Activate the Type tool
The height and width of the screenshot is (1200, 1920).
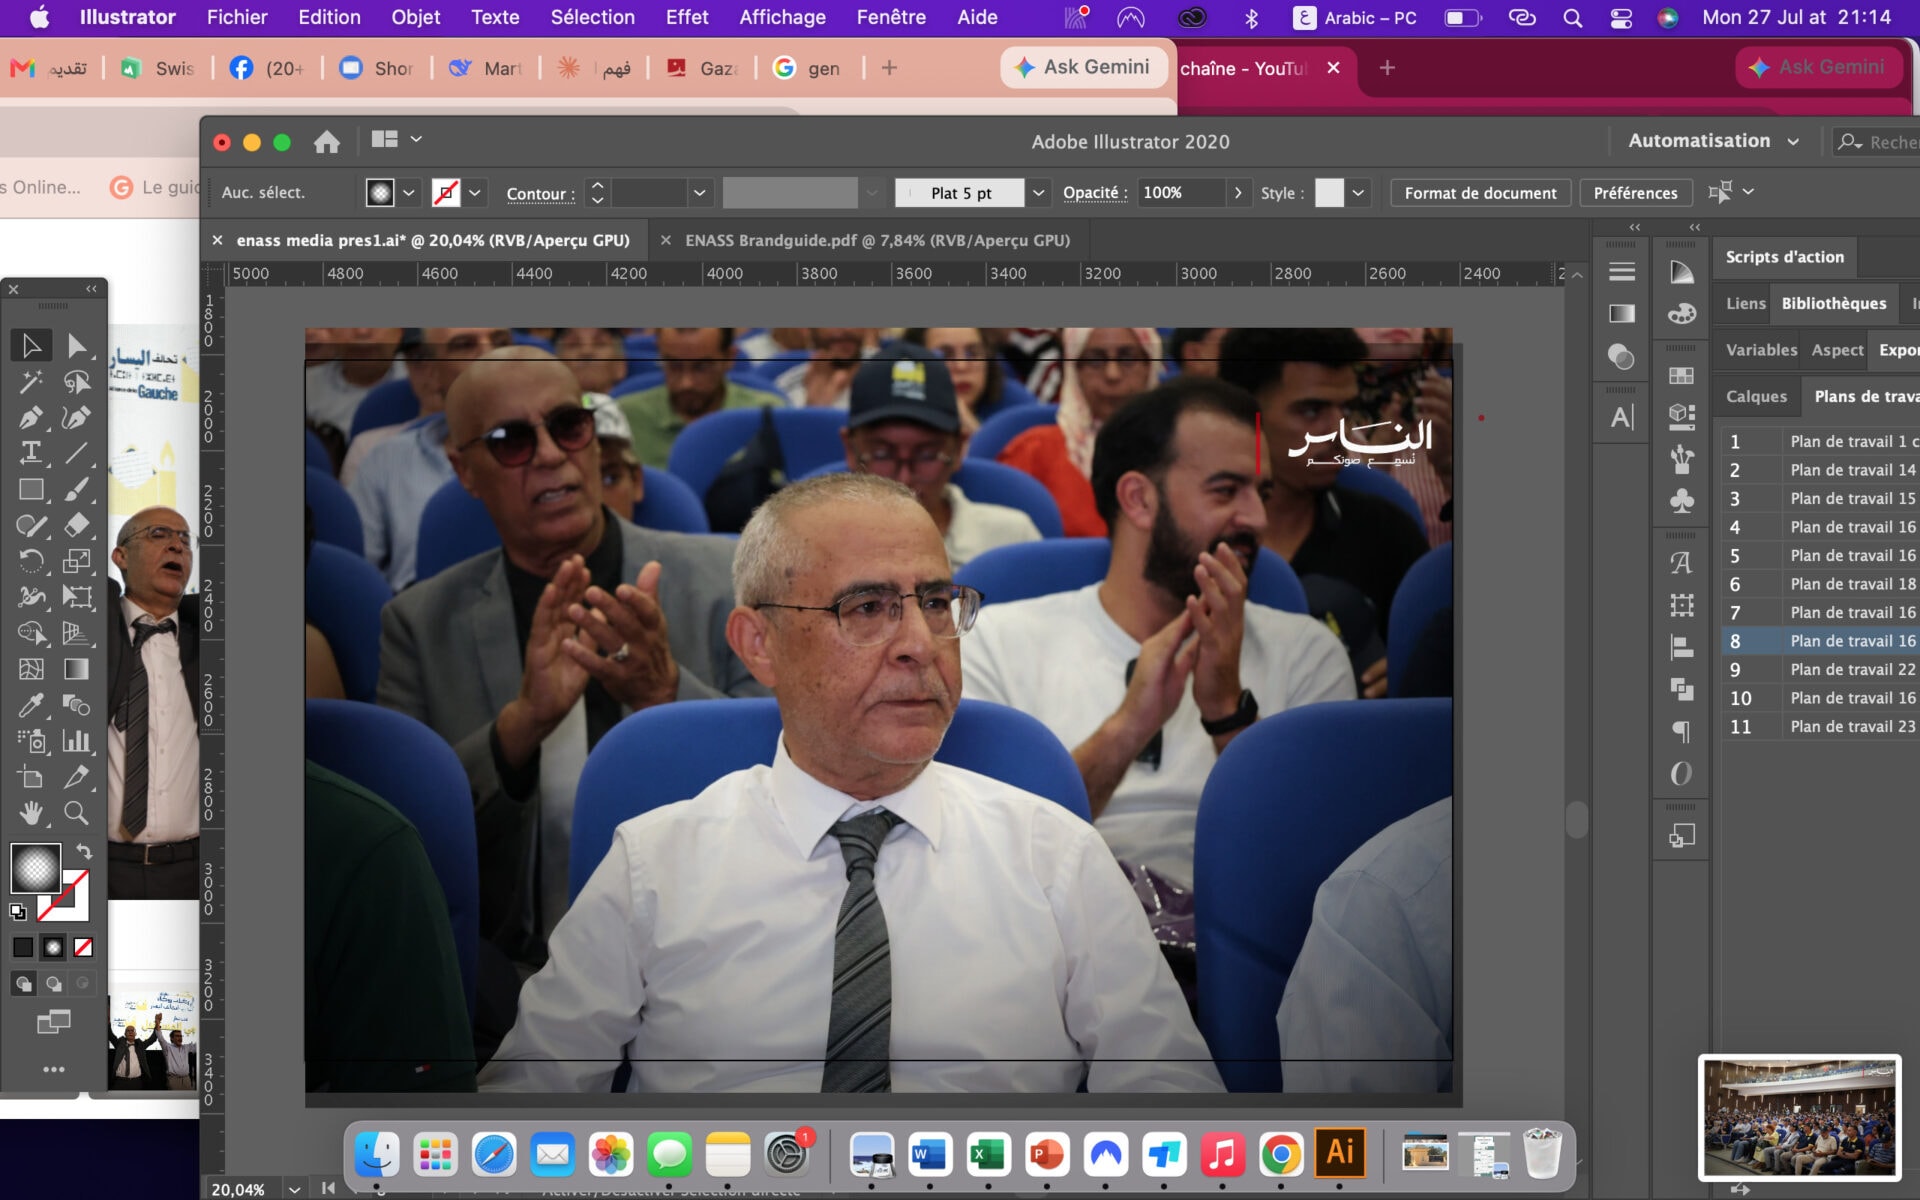coord(31,453)
